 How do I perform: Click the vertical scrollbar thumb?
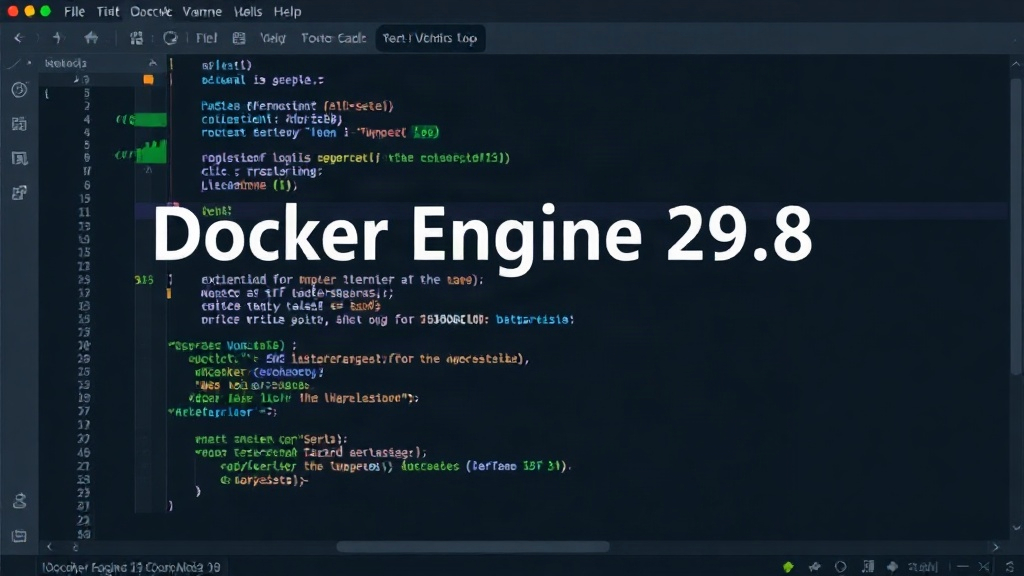pos(1016,226)
